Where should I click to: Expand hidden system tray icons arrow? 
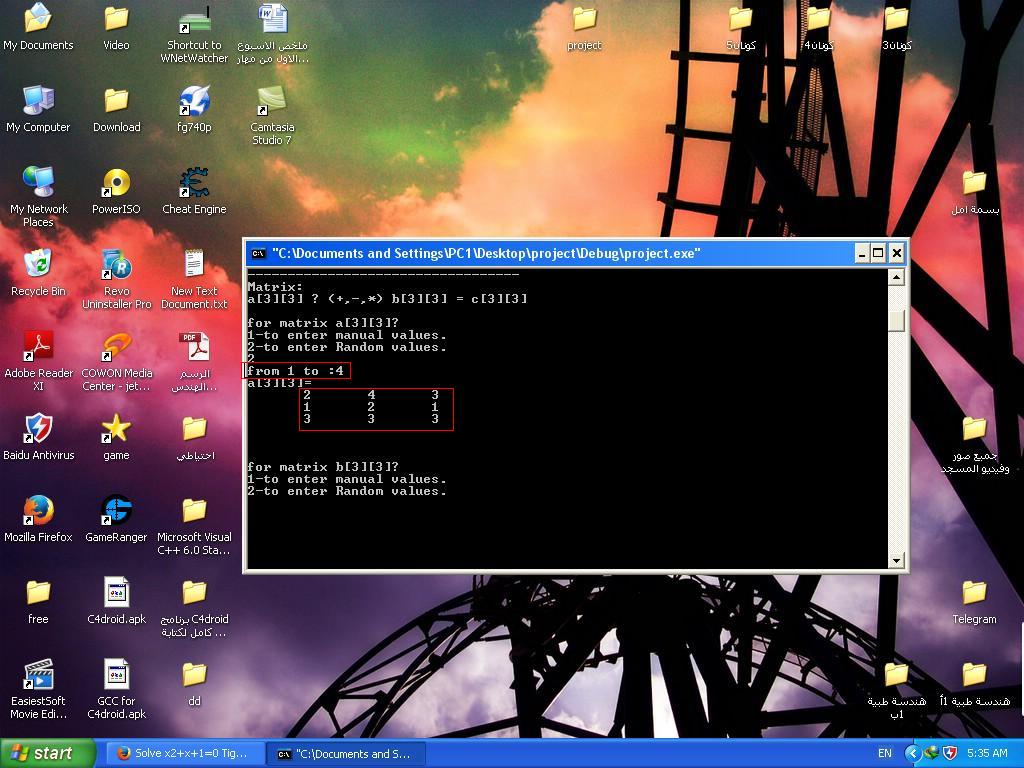tap(912, 753)
